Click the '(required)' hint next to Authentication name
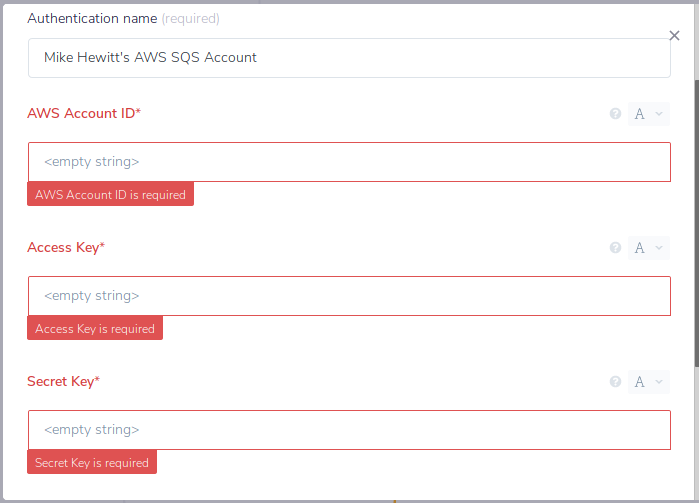 pyautogui.click(x=190, y=19)
